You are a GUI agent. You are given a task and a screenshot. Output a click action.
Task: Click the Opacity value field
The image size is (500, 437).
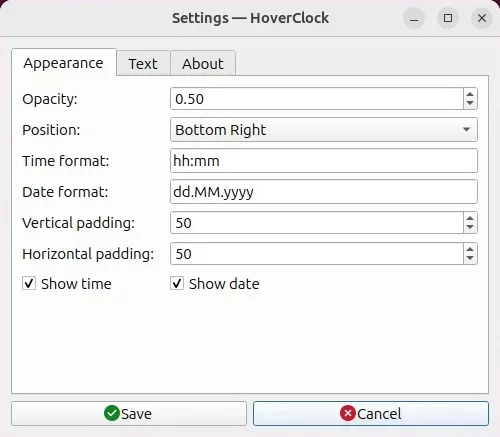317,99
